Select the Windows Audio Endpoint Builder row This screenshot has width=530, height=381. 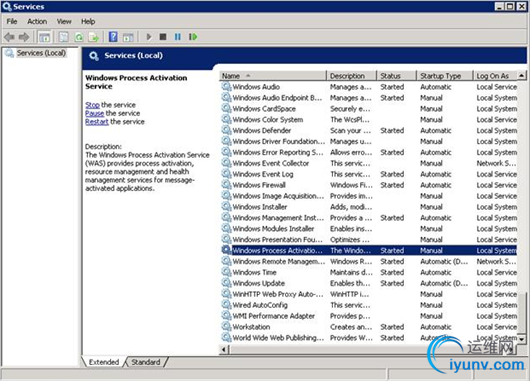(369, 98)
